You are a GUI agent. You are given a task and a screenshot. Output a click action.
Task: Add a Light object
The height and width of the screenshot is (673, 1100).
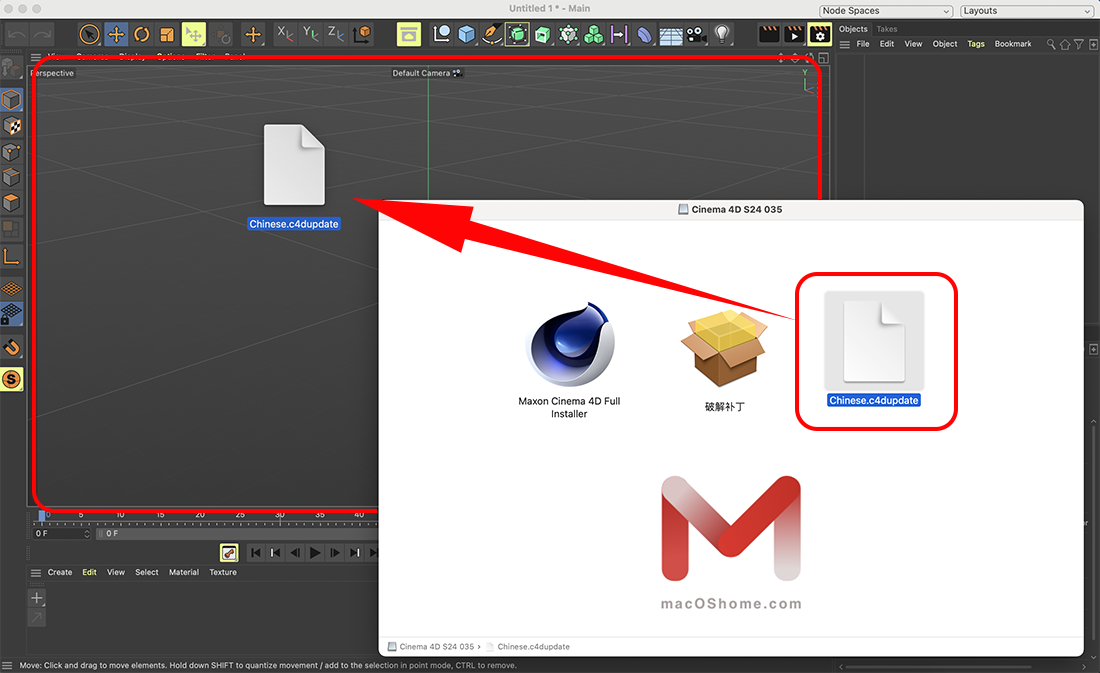tap(722, 34)
